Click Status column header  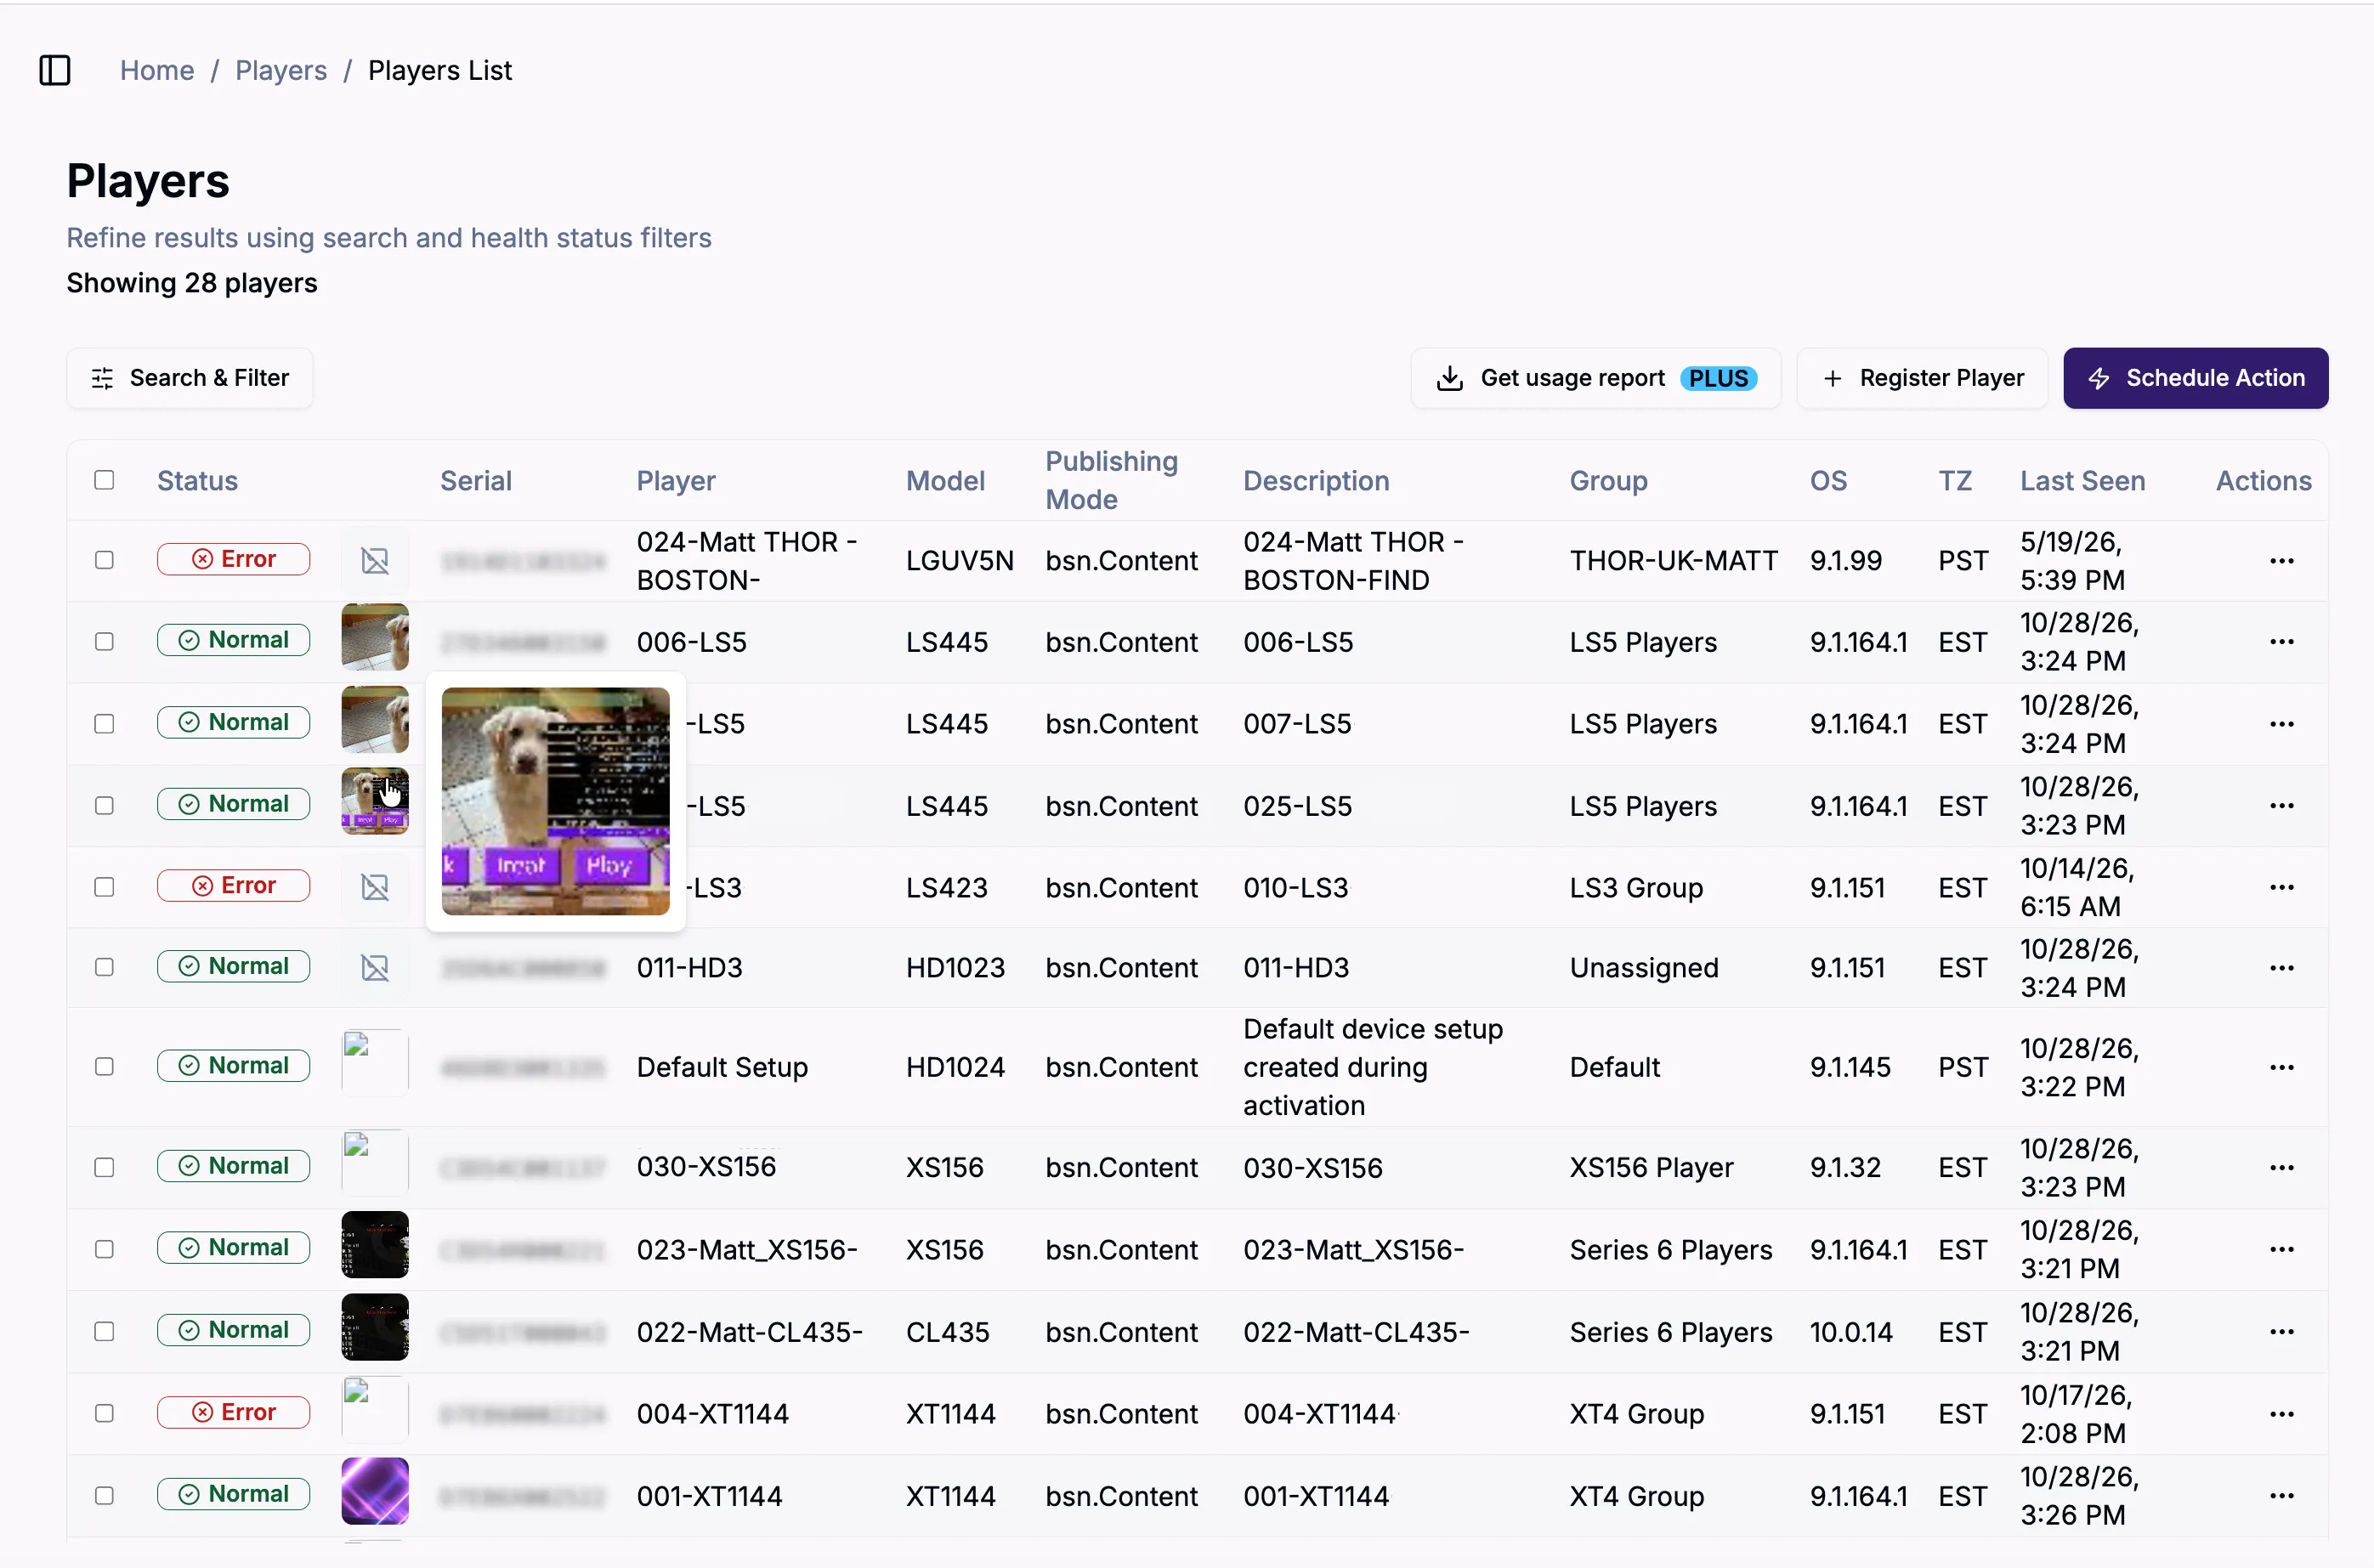tap(197, 481)
